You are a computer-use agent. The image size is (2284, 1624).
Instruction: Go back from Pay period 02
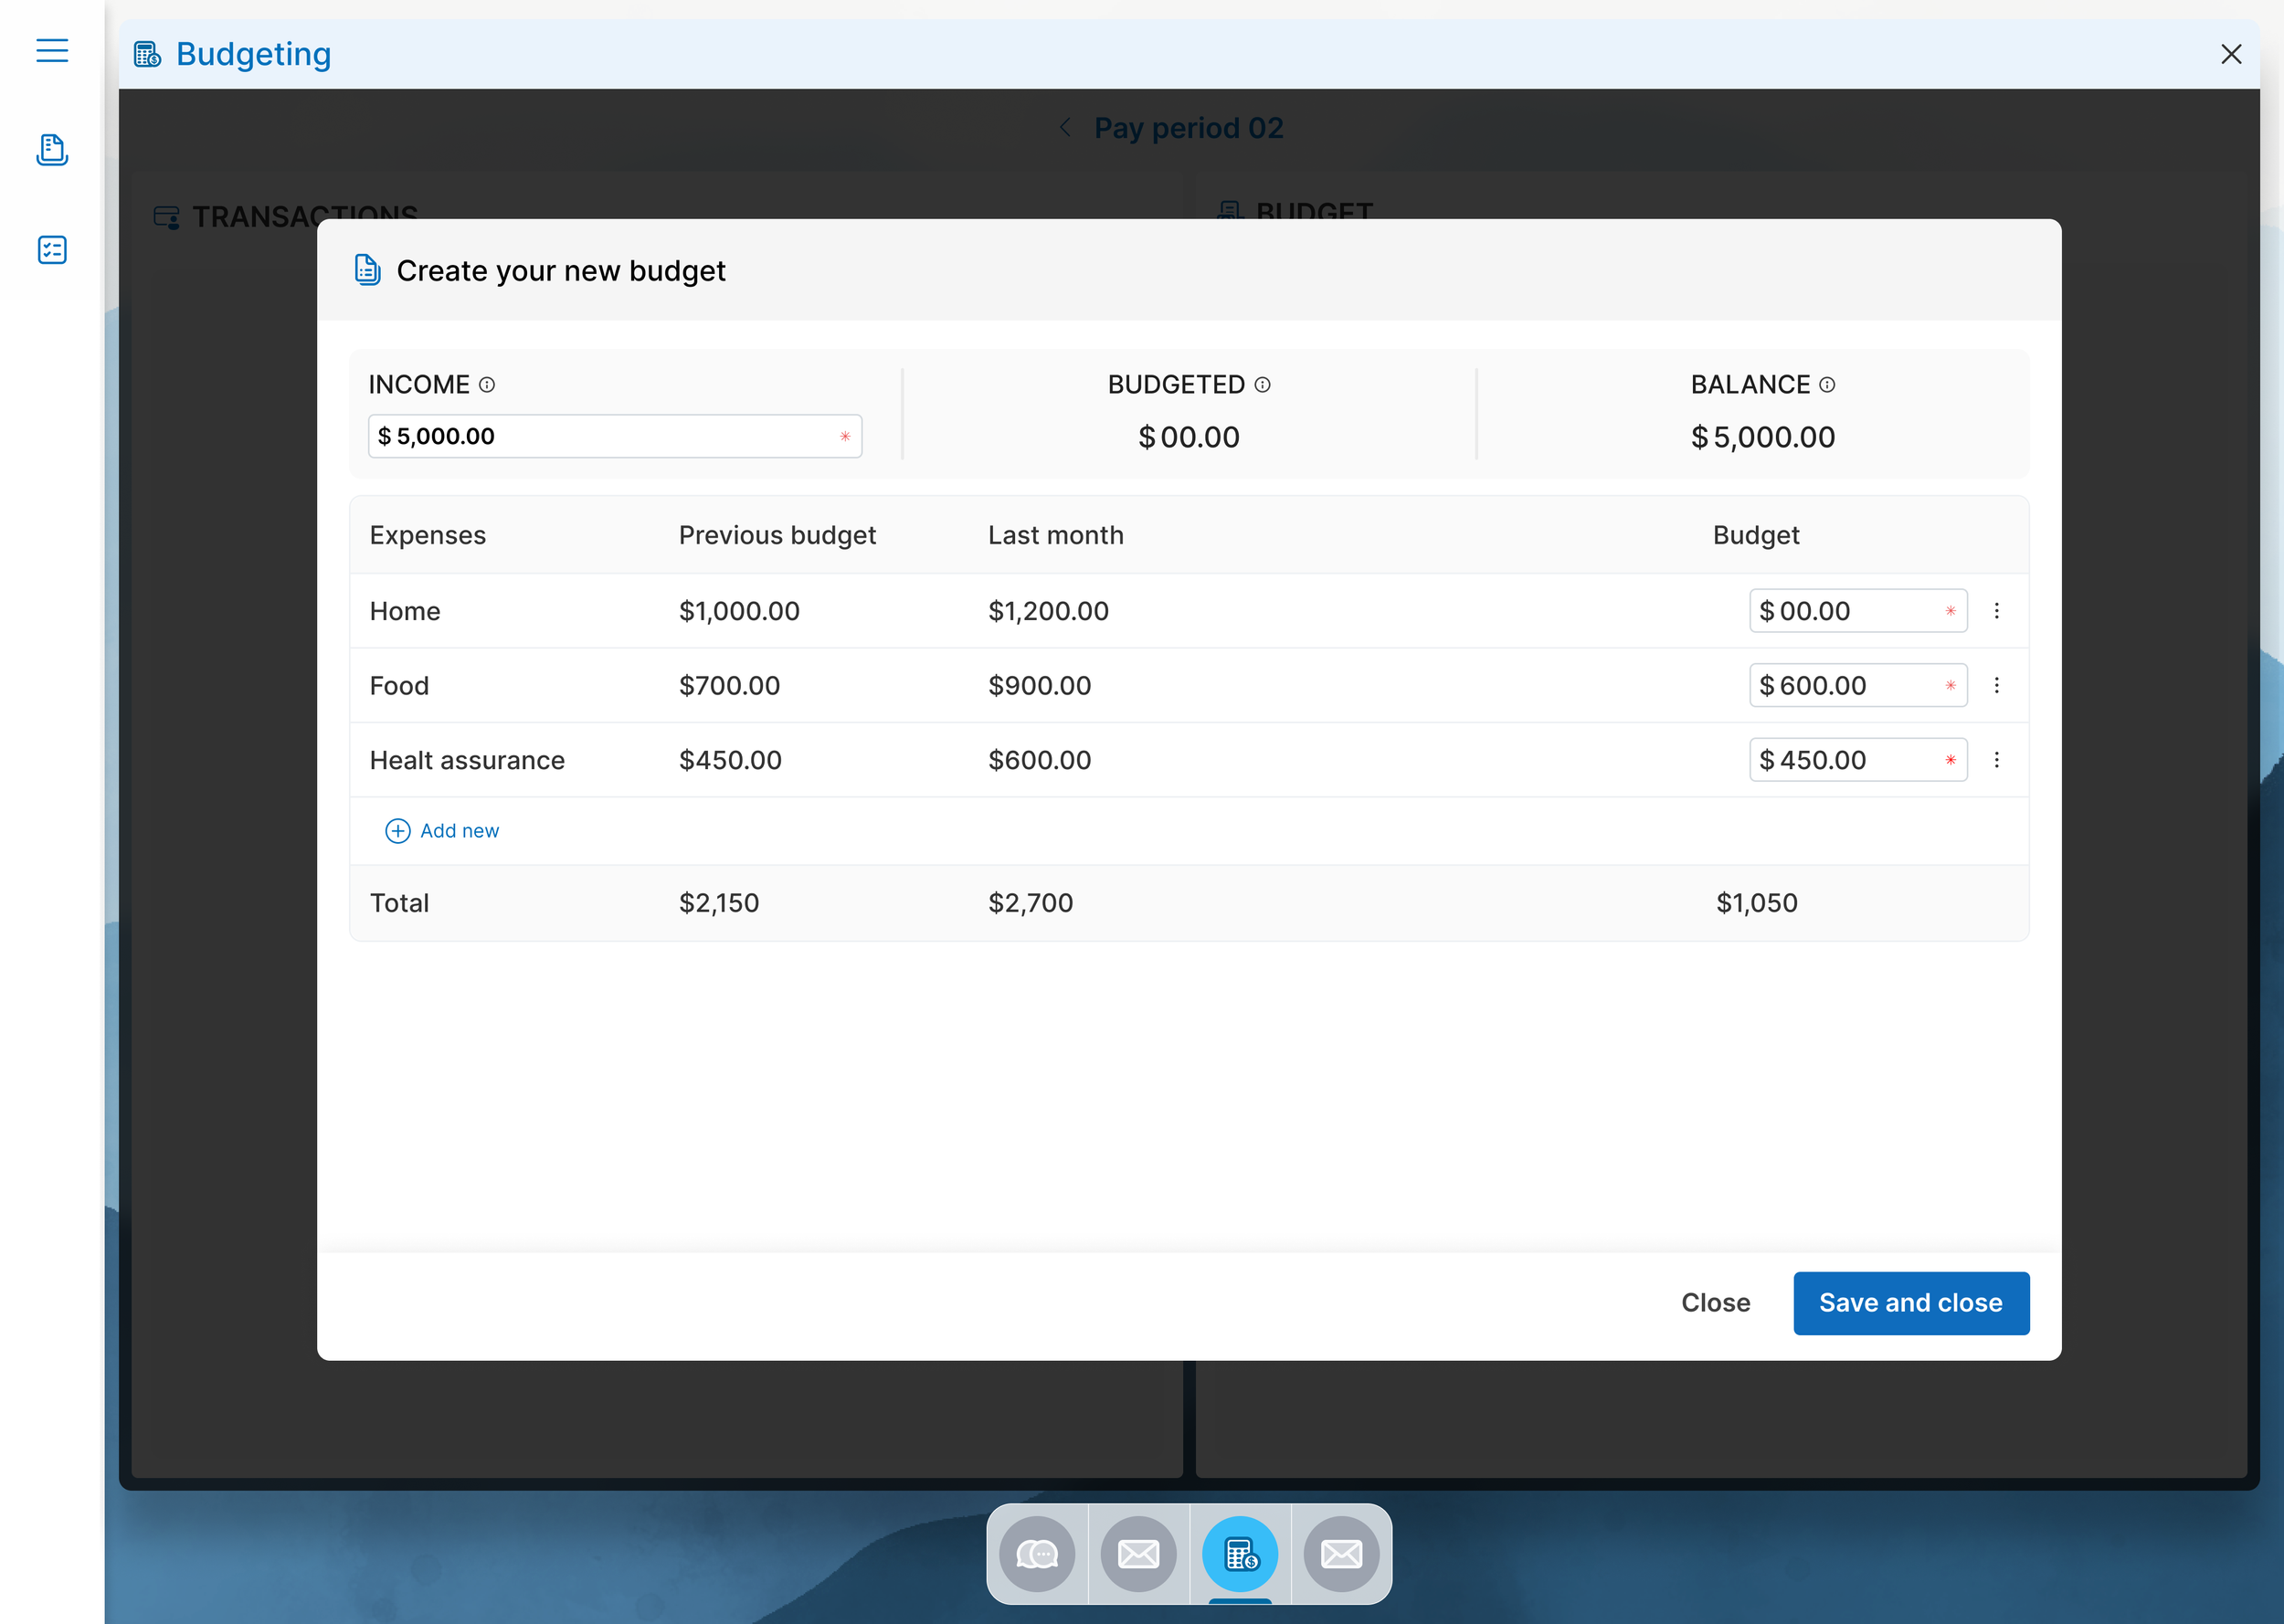pos(1066,128)
